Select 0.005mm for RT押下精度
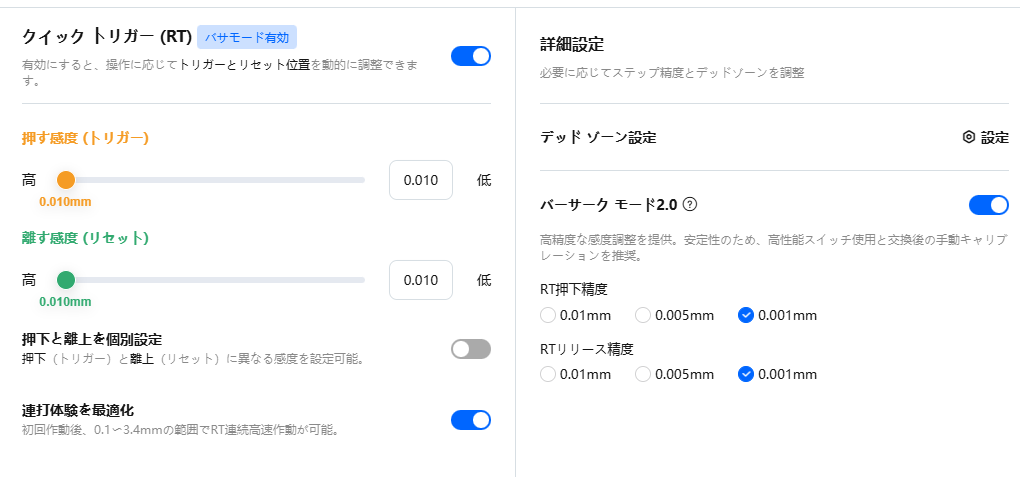 click(x=643, y=315)
